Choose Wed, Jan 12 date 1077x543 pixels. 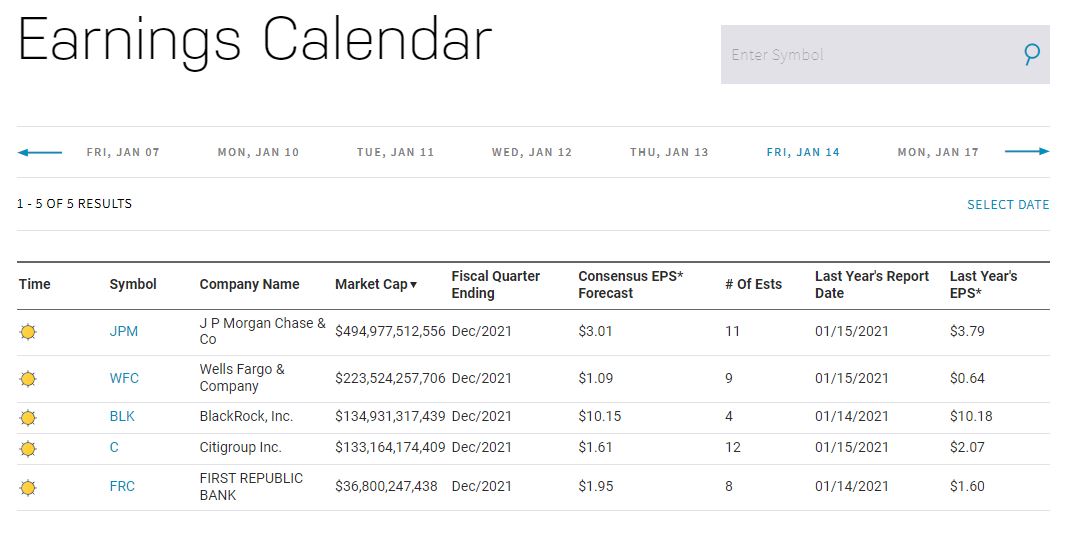point(531,153)
